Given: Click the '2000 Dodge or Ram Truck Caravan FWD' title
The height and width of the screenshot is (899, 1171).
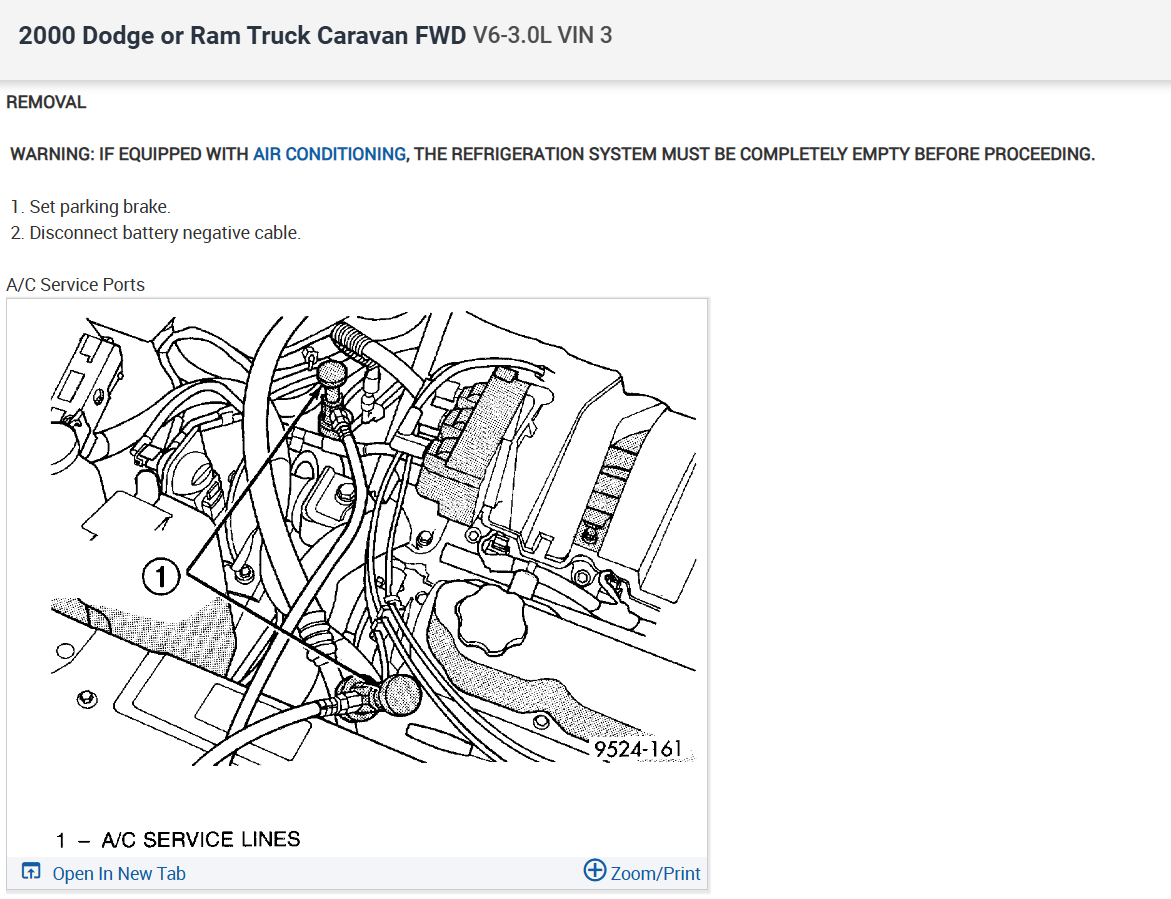Looking at the screenshot, I should (242, 35).
